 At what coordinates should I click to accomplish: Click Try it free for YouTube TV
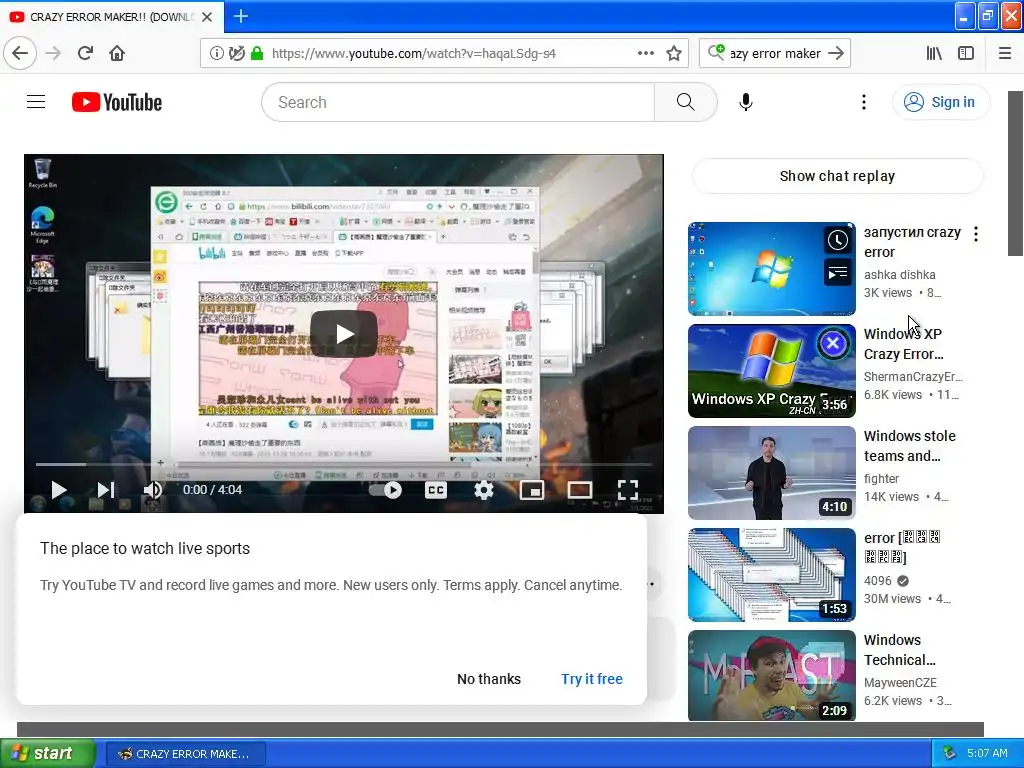pyautogui.click(x=592, y=679)
